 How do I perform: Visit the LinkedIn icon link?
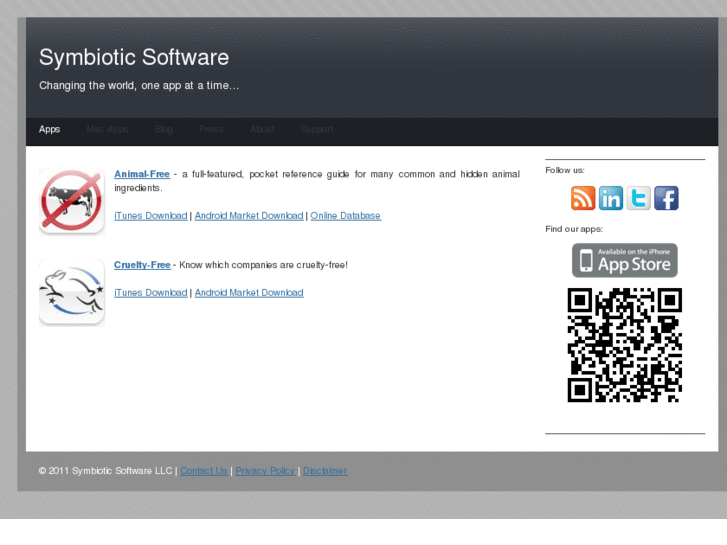click(611, 198)
